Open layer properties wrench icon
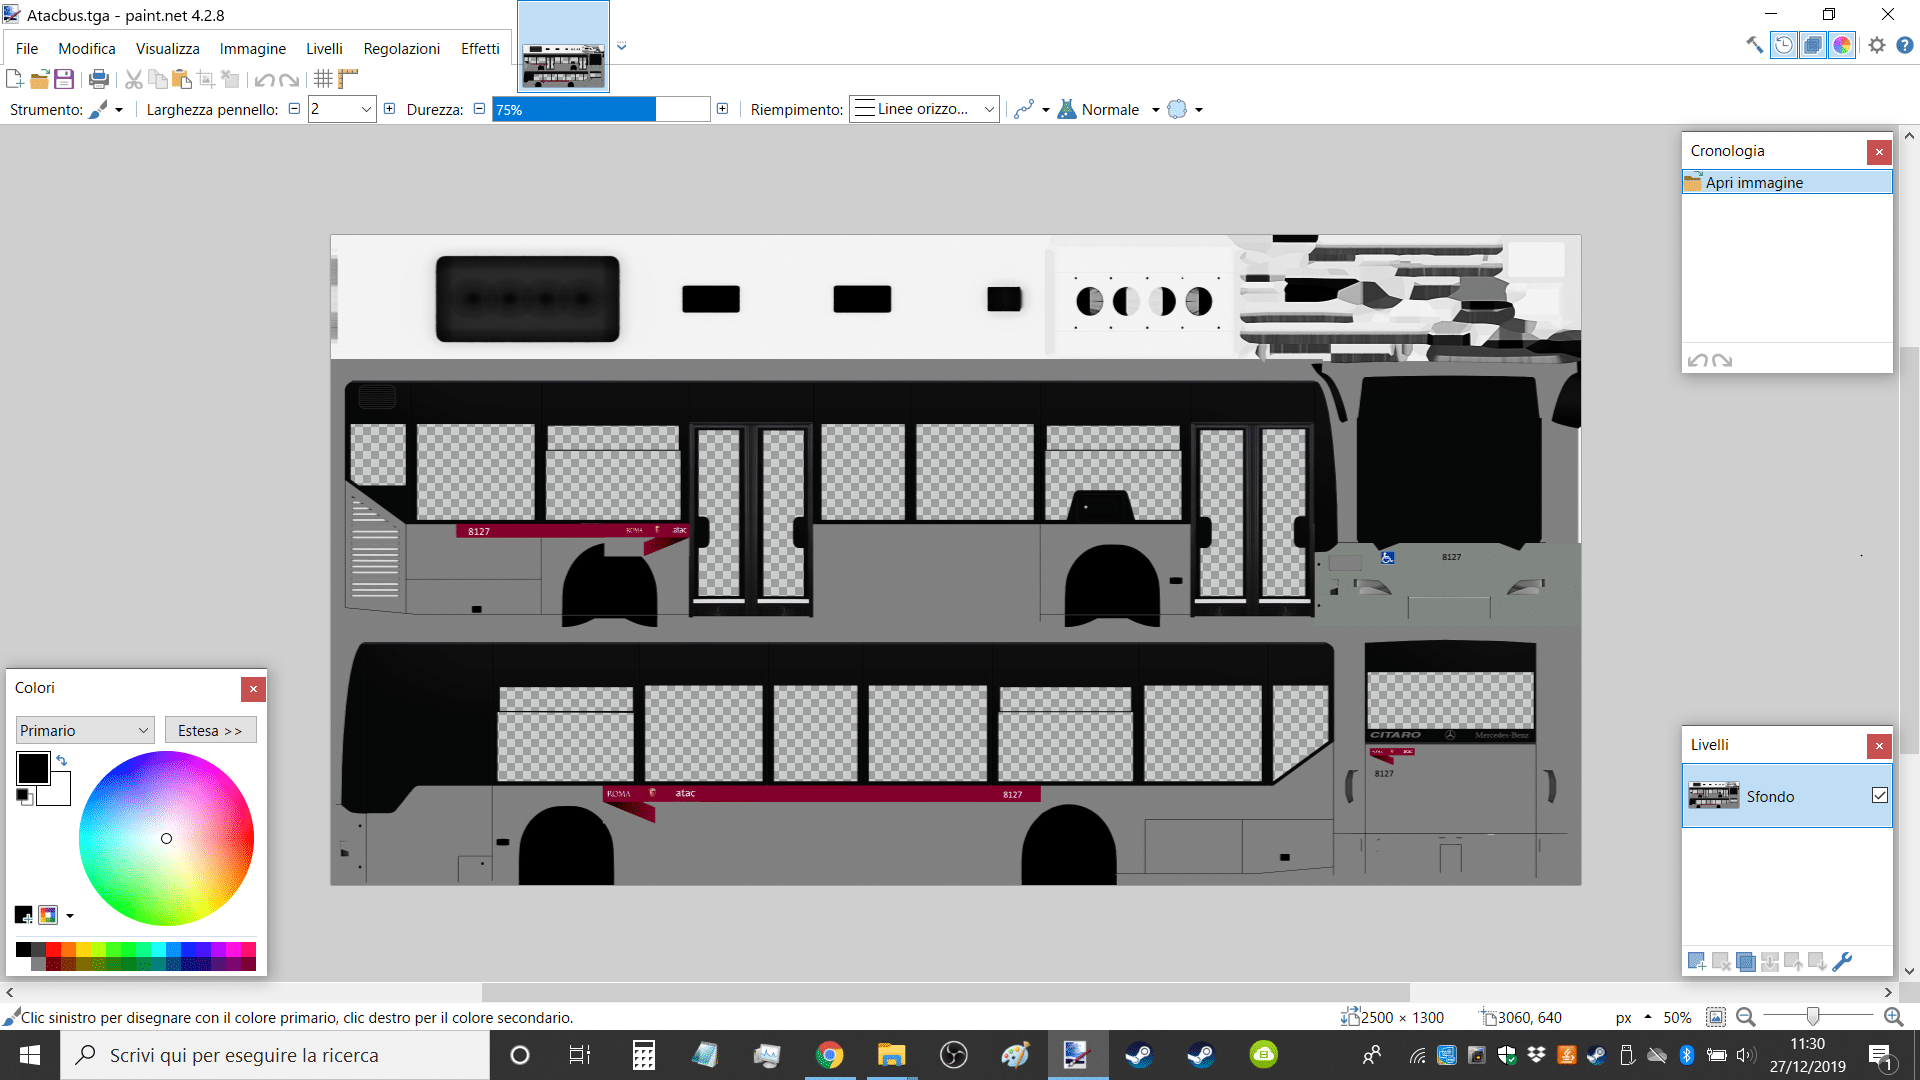Screen dimensions: 1920x1080 point(1842,961)
